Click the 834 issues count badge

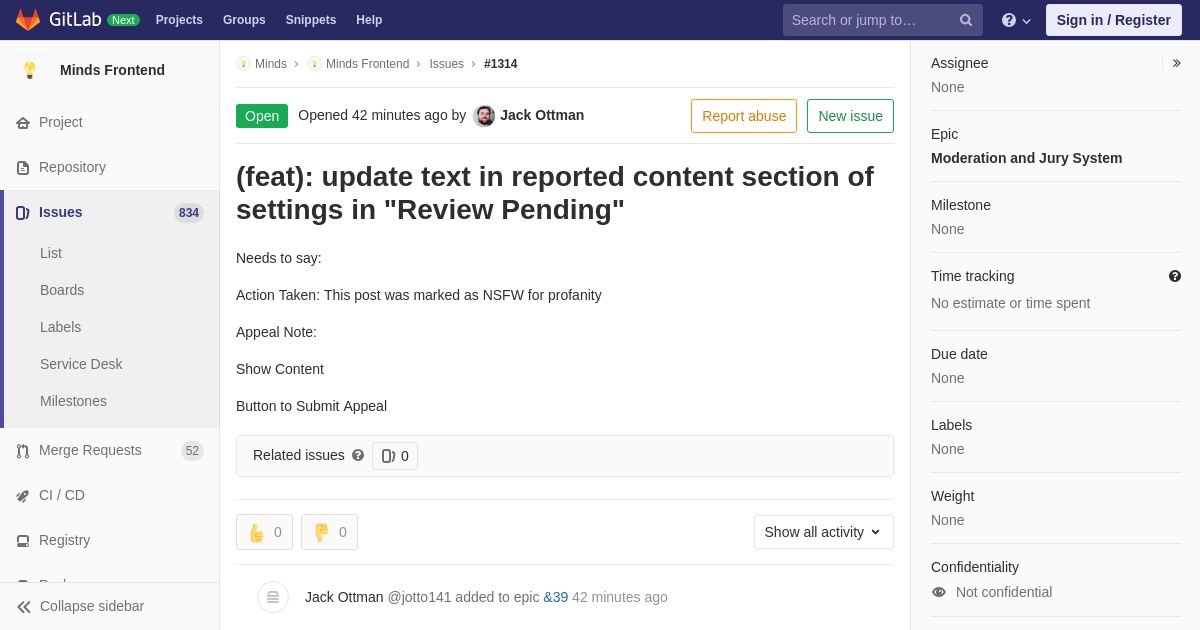point(189,213)
